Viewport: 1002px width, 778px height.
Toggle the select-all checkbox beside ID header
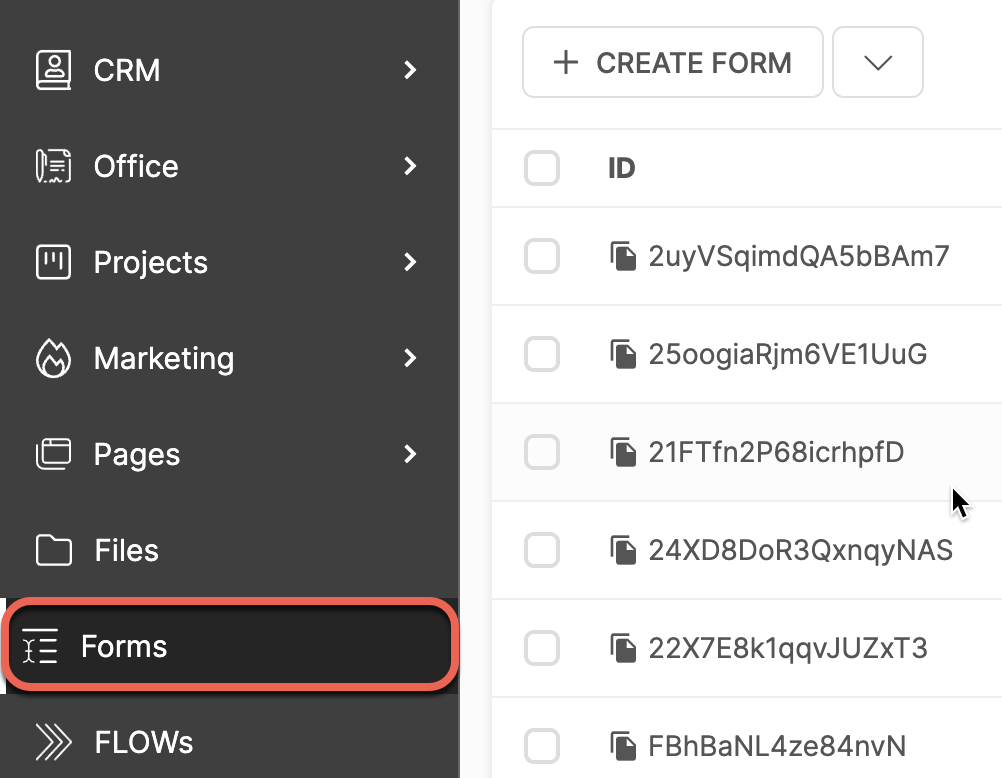(542, 168)
